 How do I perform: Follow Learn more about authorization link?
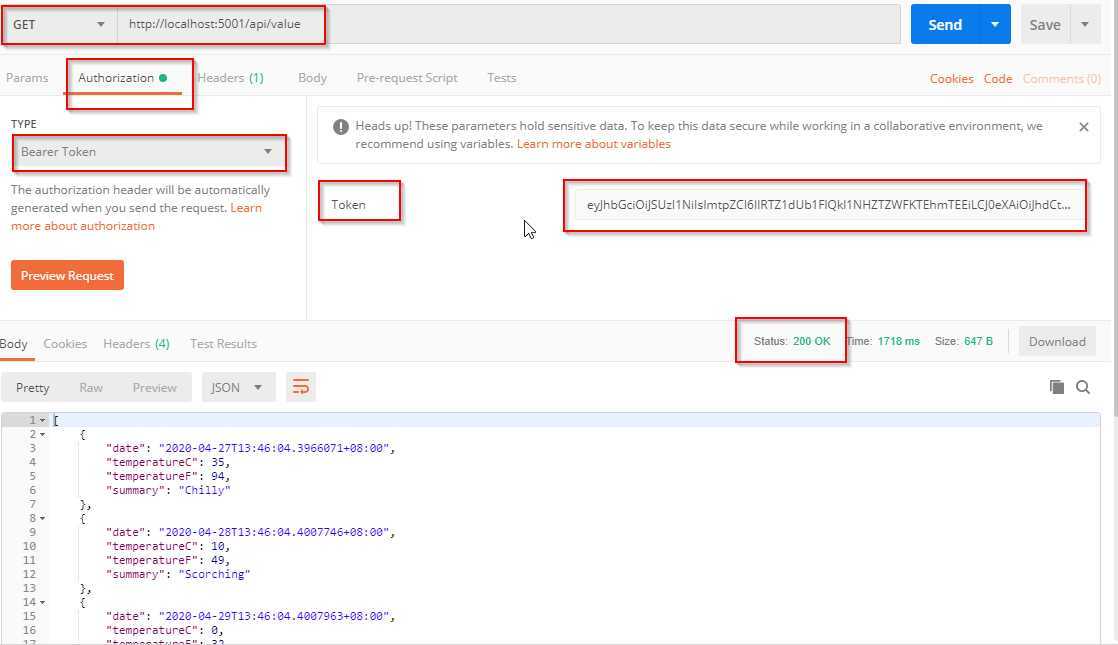pos(136,217)
